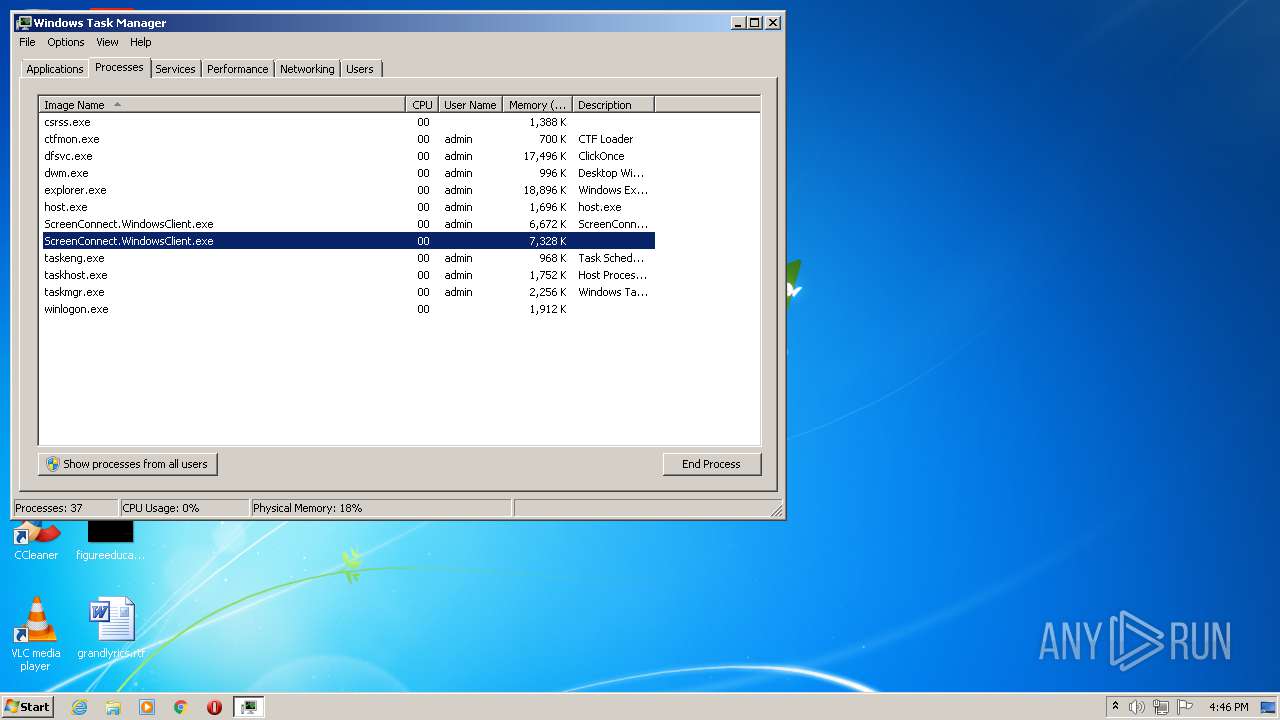Click the ClickOnce description cell

[x=601, y=156]
